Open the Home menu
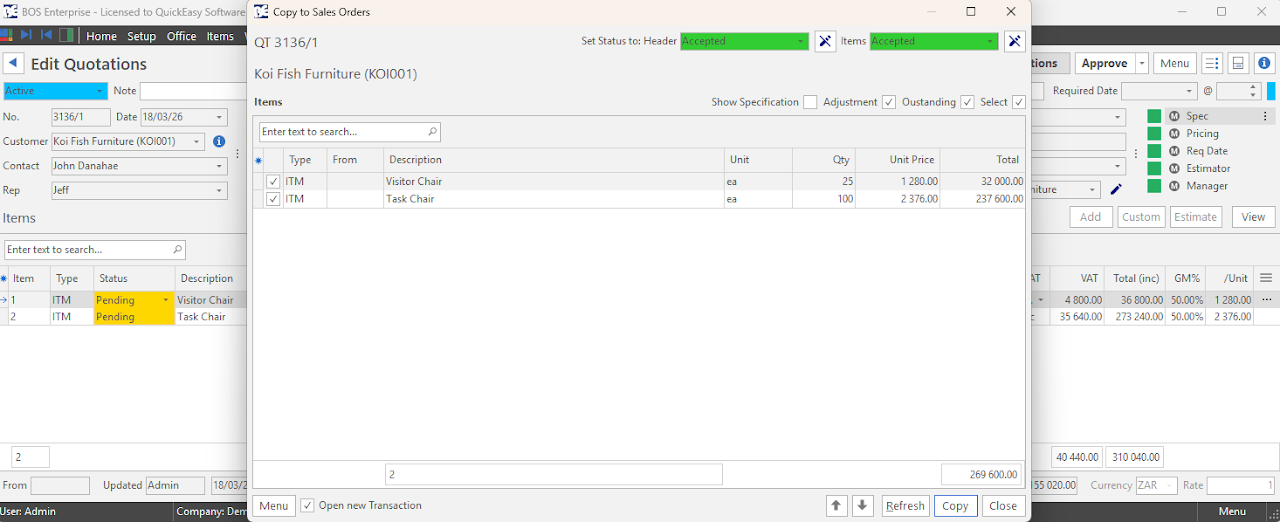 pos(101,36)
